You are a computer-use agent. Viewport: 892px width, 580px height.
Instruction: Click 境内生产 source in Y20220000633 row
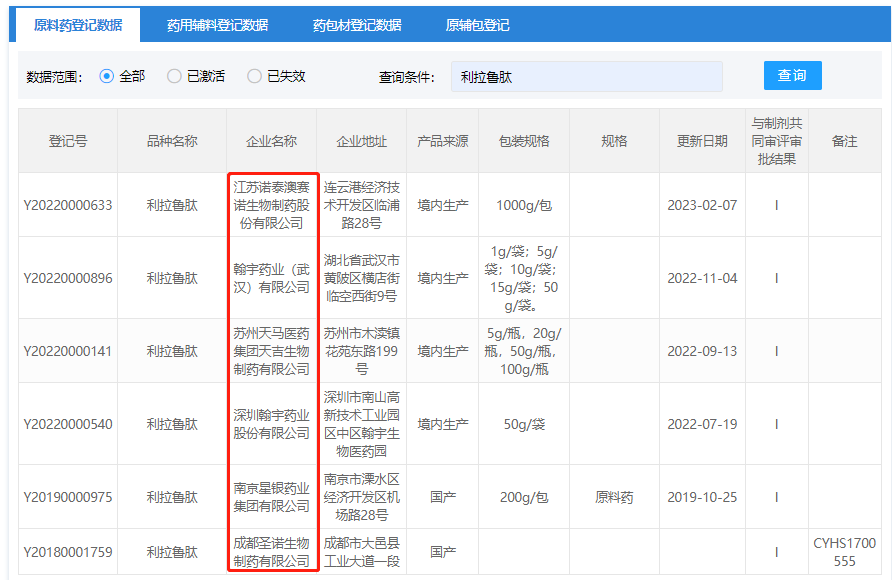coord(443,205)
